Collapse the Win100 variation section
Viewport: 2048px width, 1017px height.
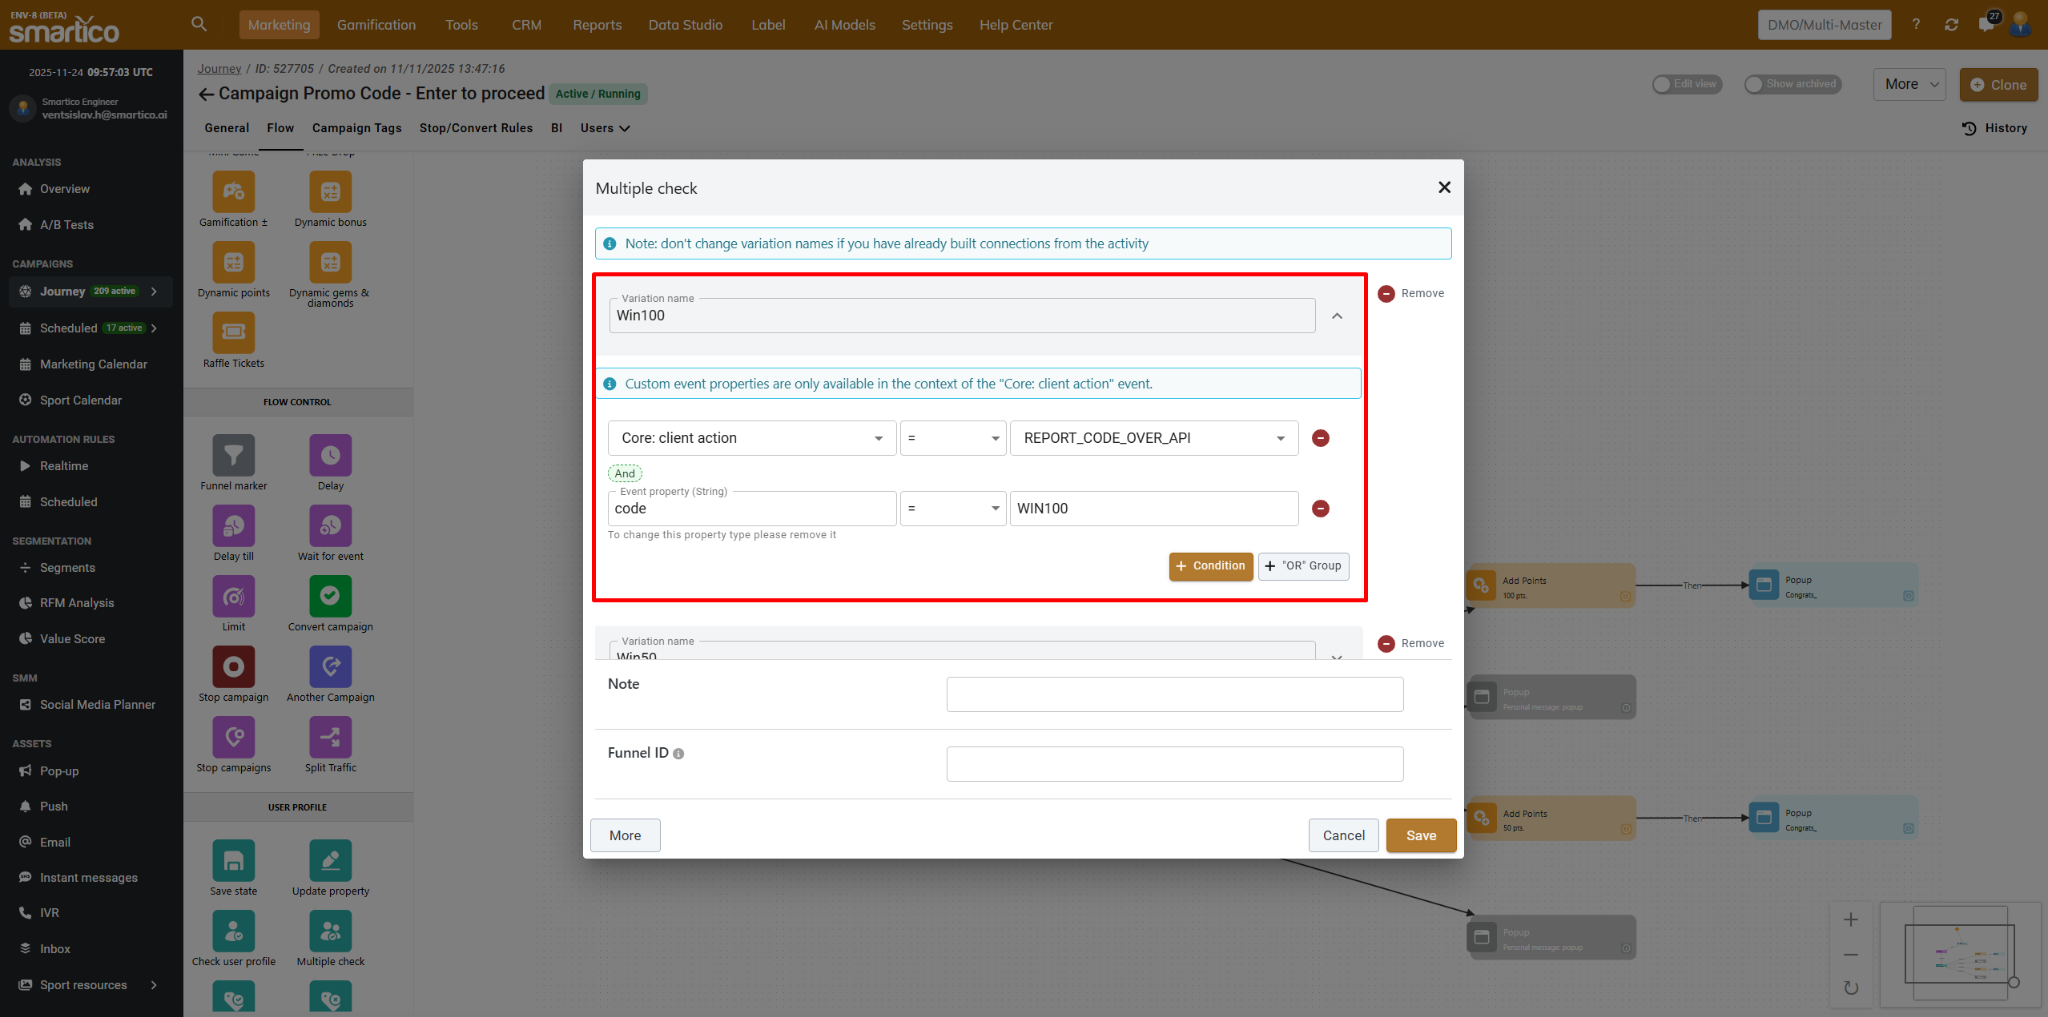(1337, 316)
